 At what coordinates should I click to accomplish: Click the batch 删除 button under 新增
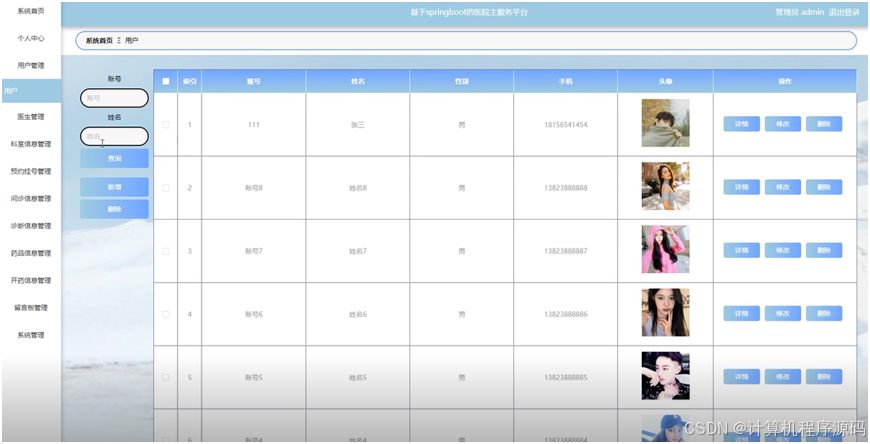tap(114, 209)
